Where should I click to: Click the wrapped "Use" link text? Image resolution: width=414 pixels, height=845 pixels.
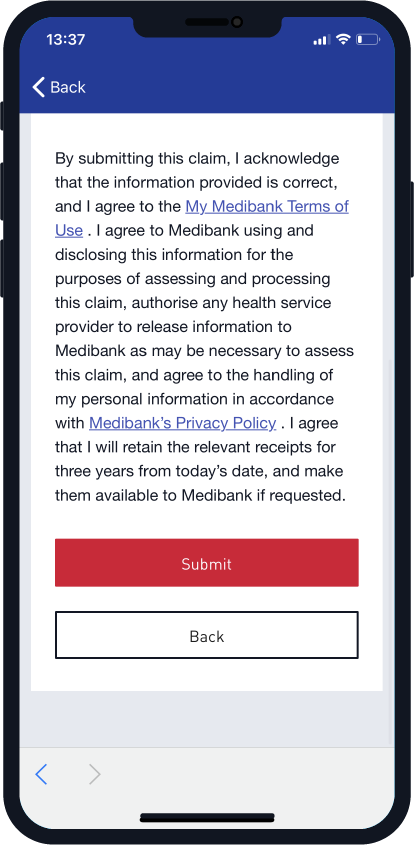point(69,231)
